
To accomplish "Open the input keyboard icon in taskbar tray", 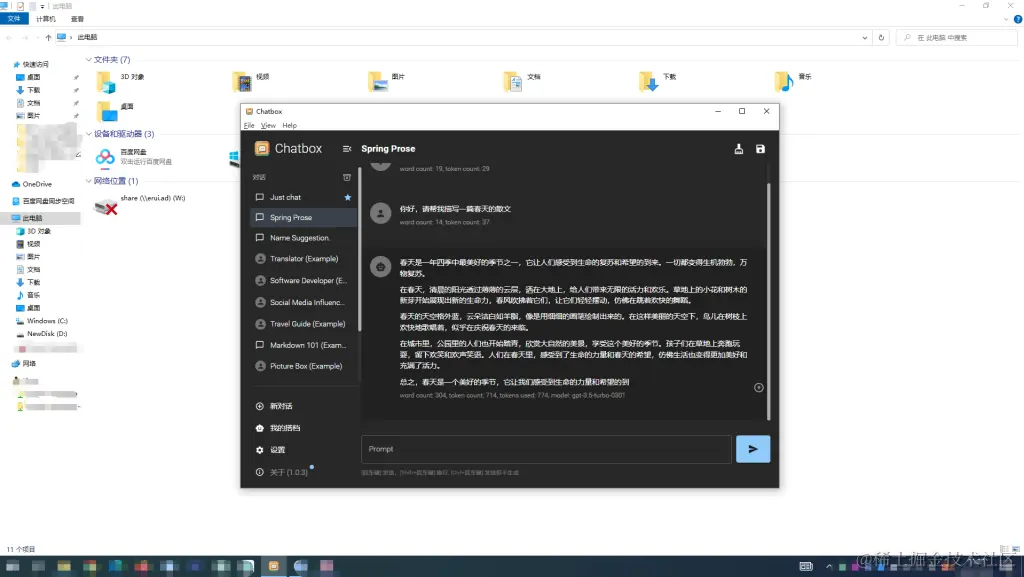I will pos(806,567).
